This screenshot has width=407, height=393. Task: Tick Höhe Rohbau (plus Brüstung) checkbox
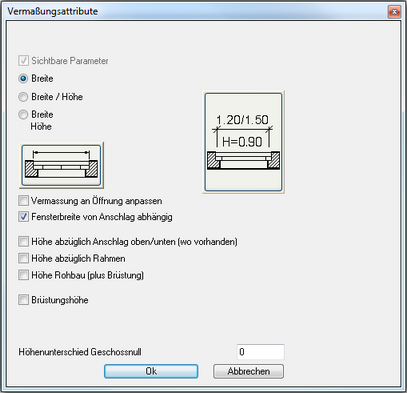point(23,275)
